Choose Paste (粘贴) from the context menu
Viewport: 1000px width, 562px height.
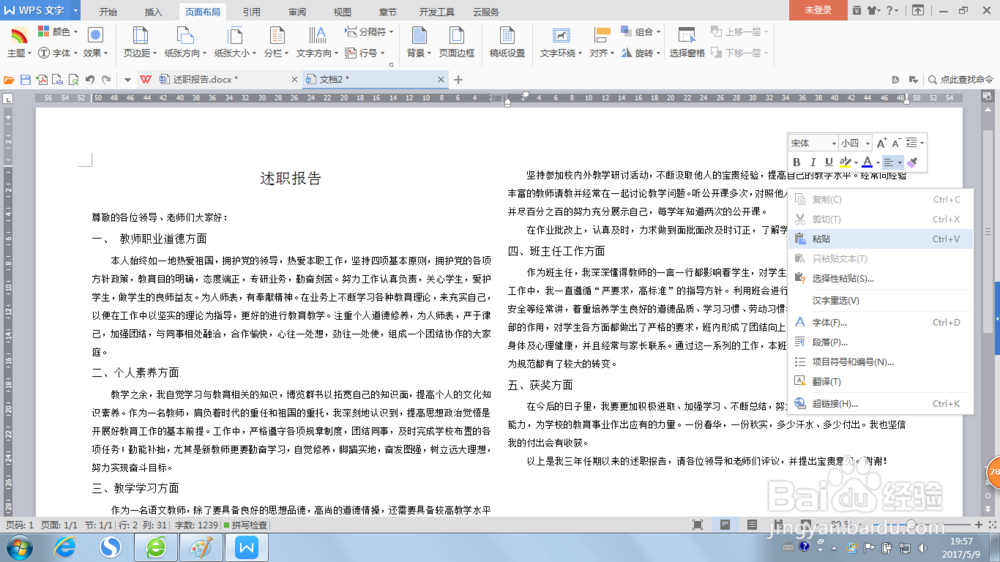880,239
